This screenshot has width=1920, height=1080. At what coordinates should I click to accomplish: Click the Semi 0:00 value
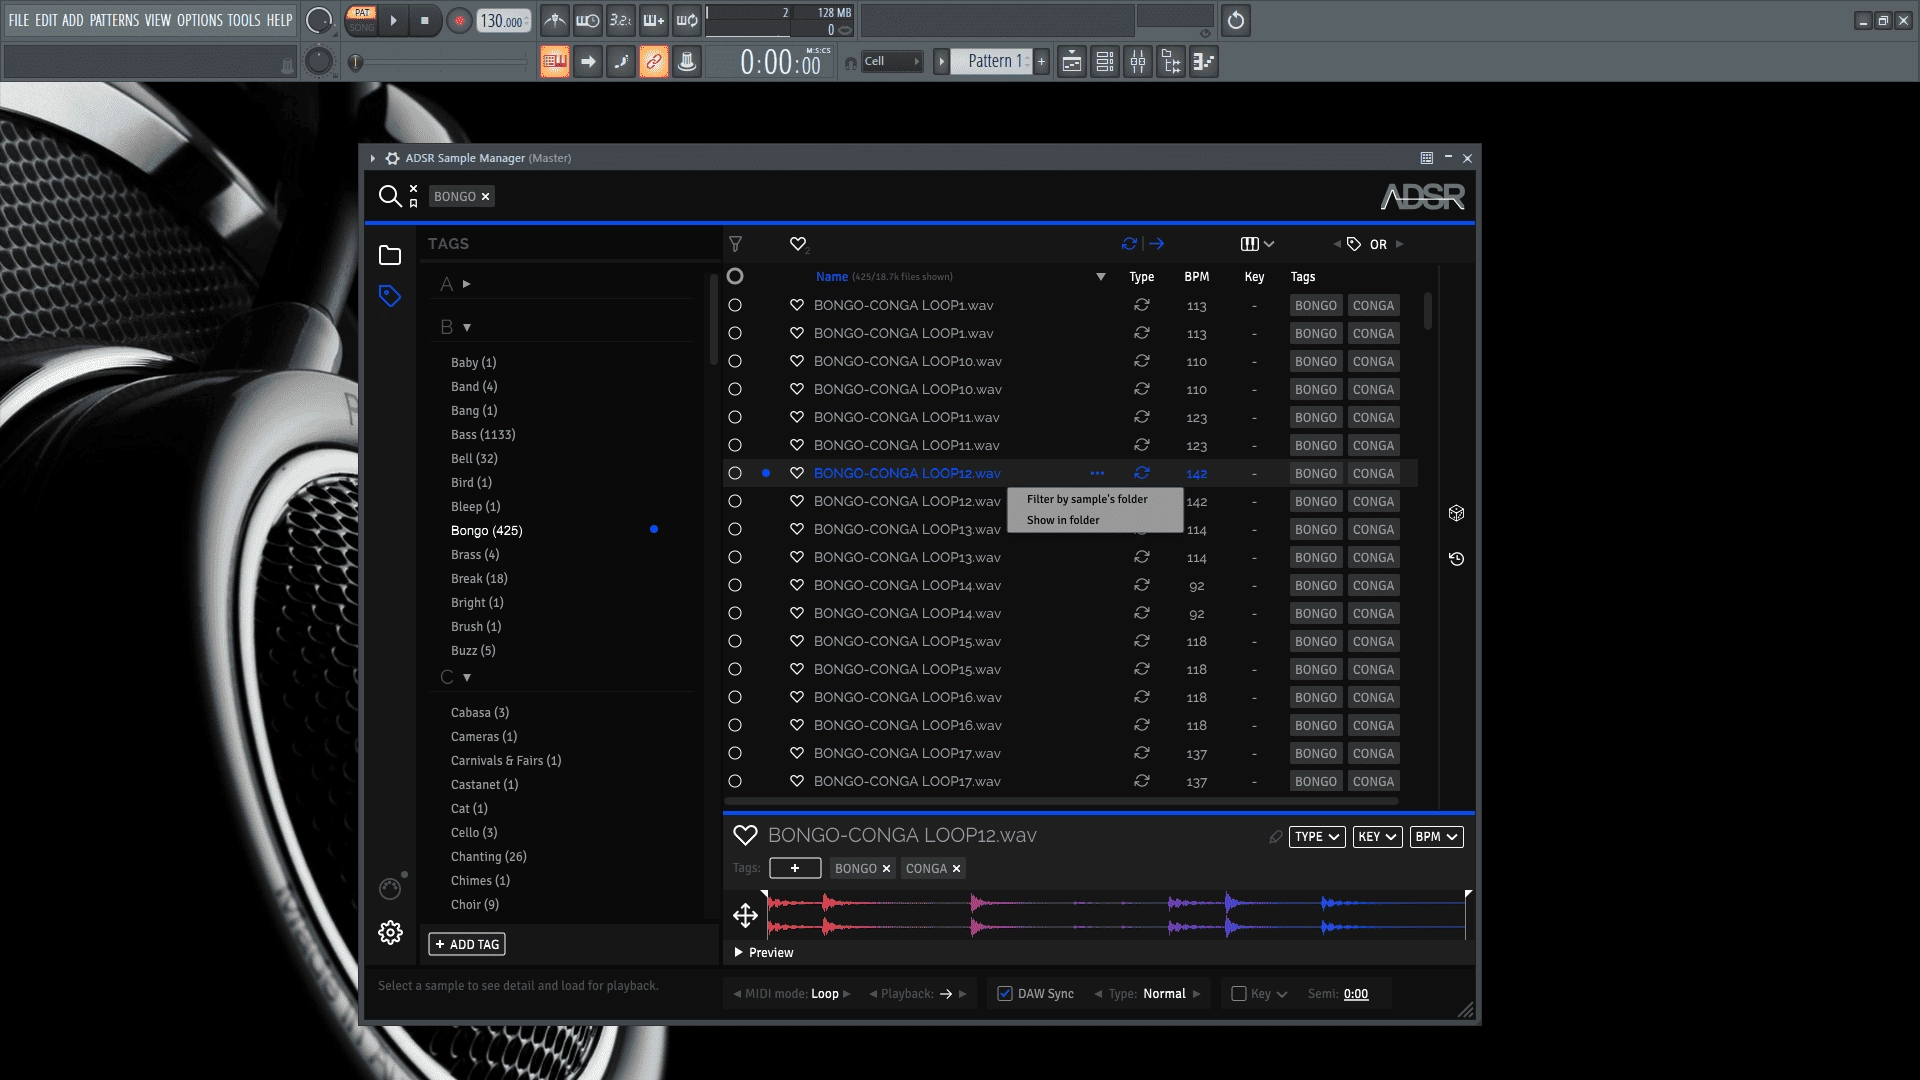(x=1356, y=994)
